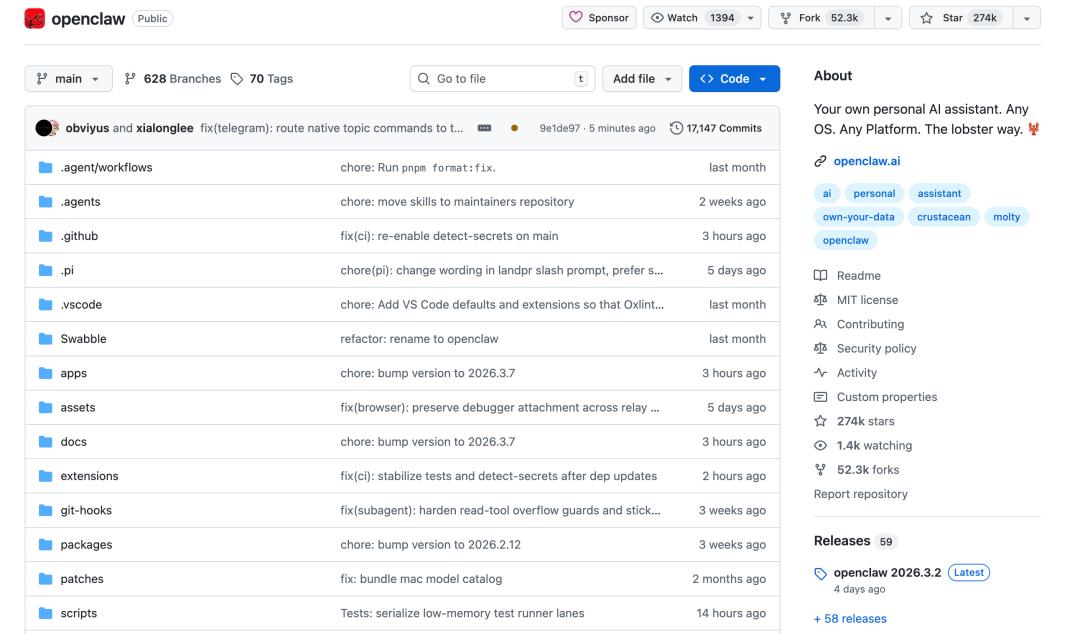Open the + 58 releases link
This screenshot has width=1080, height=634.
[850, 619]
